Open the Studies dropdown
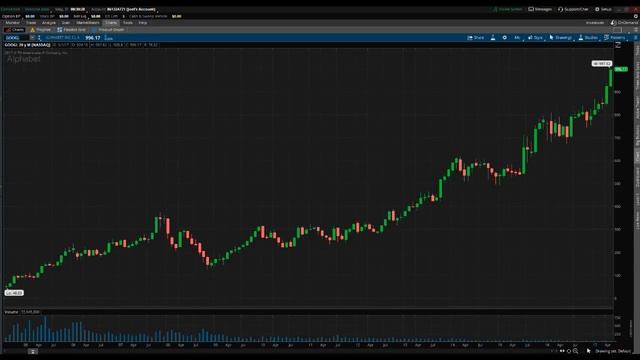The image size is (640, 360). point(588,38)
